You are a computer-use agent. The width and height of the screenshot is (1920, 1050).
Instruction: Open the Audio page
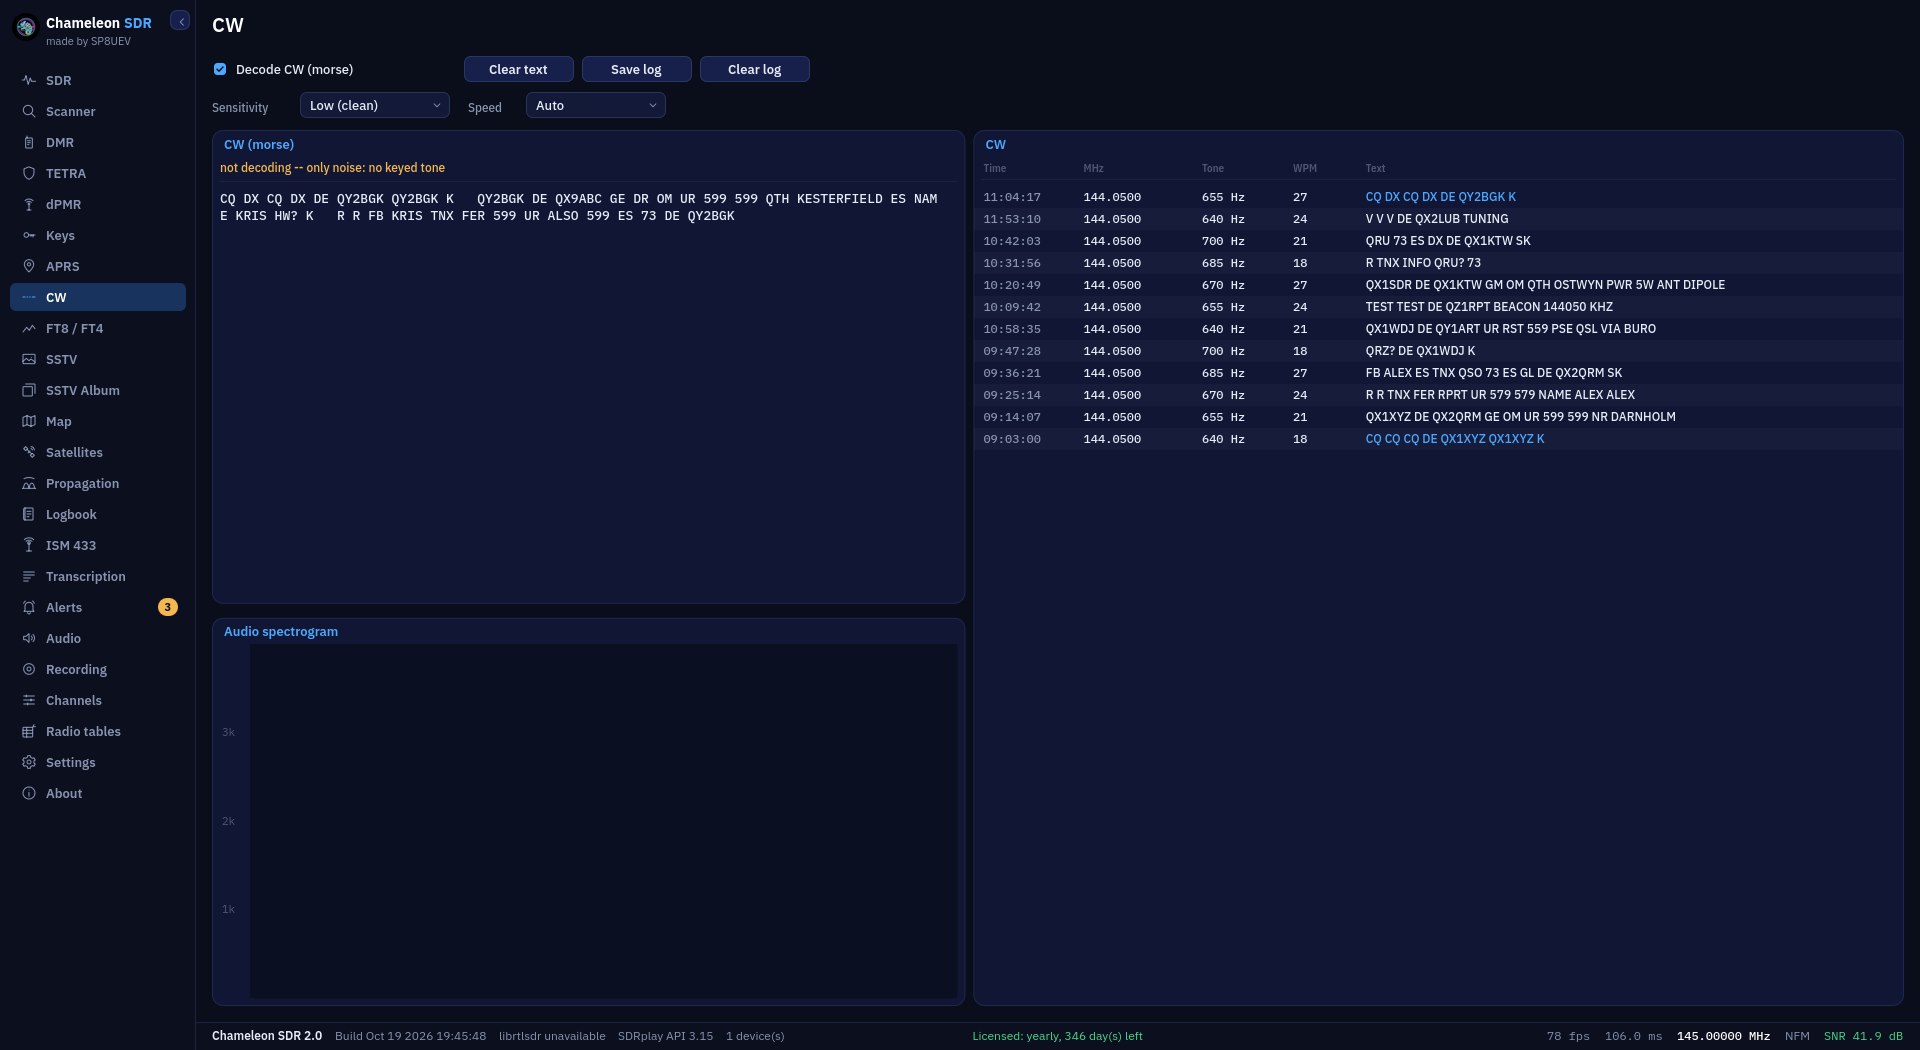point(98,638)
